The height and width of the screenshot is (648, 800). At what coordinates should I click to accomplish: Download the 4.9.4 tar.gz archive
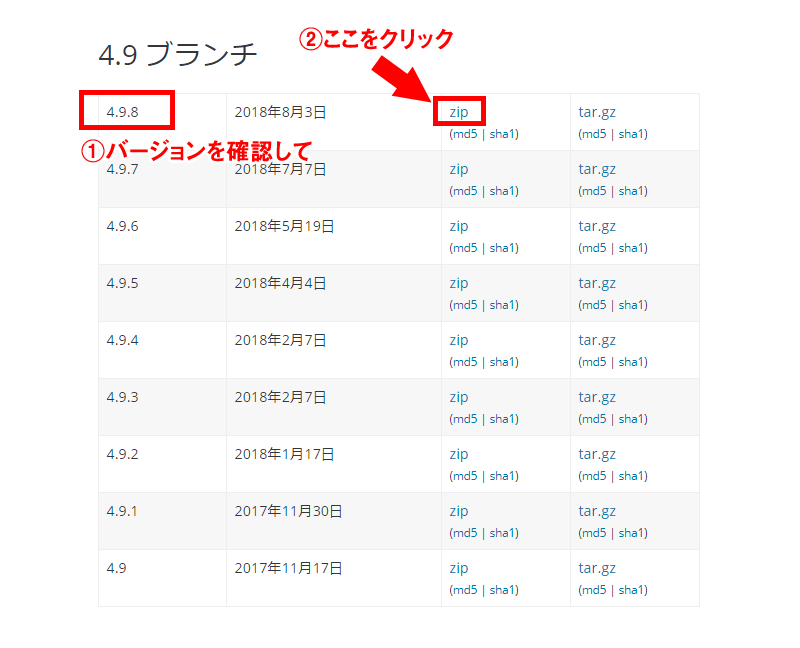(x=597, y=340)
